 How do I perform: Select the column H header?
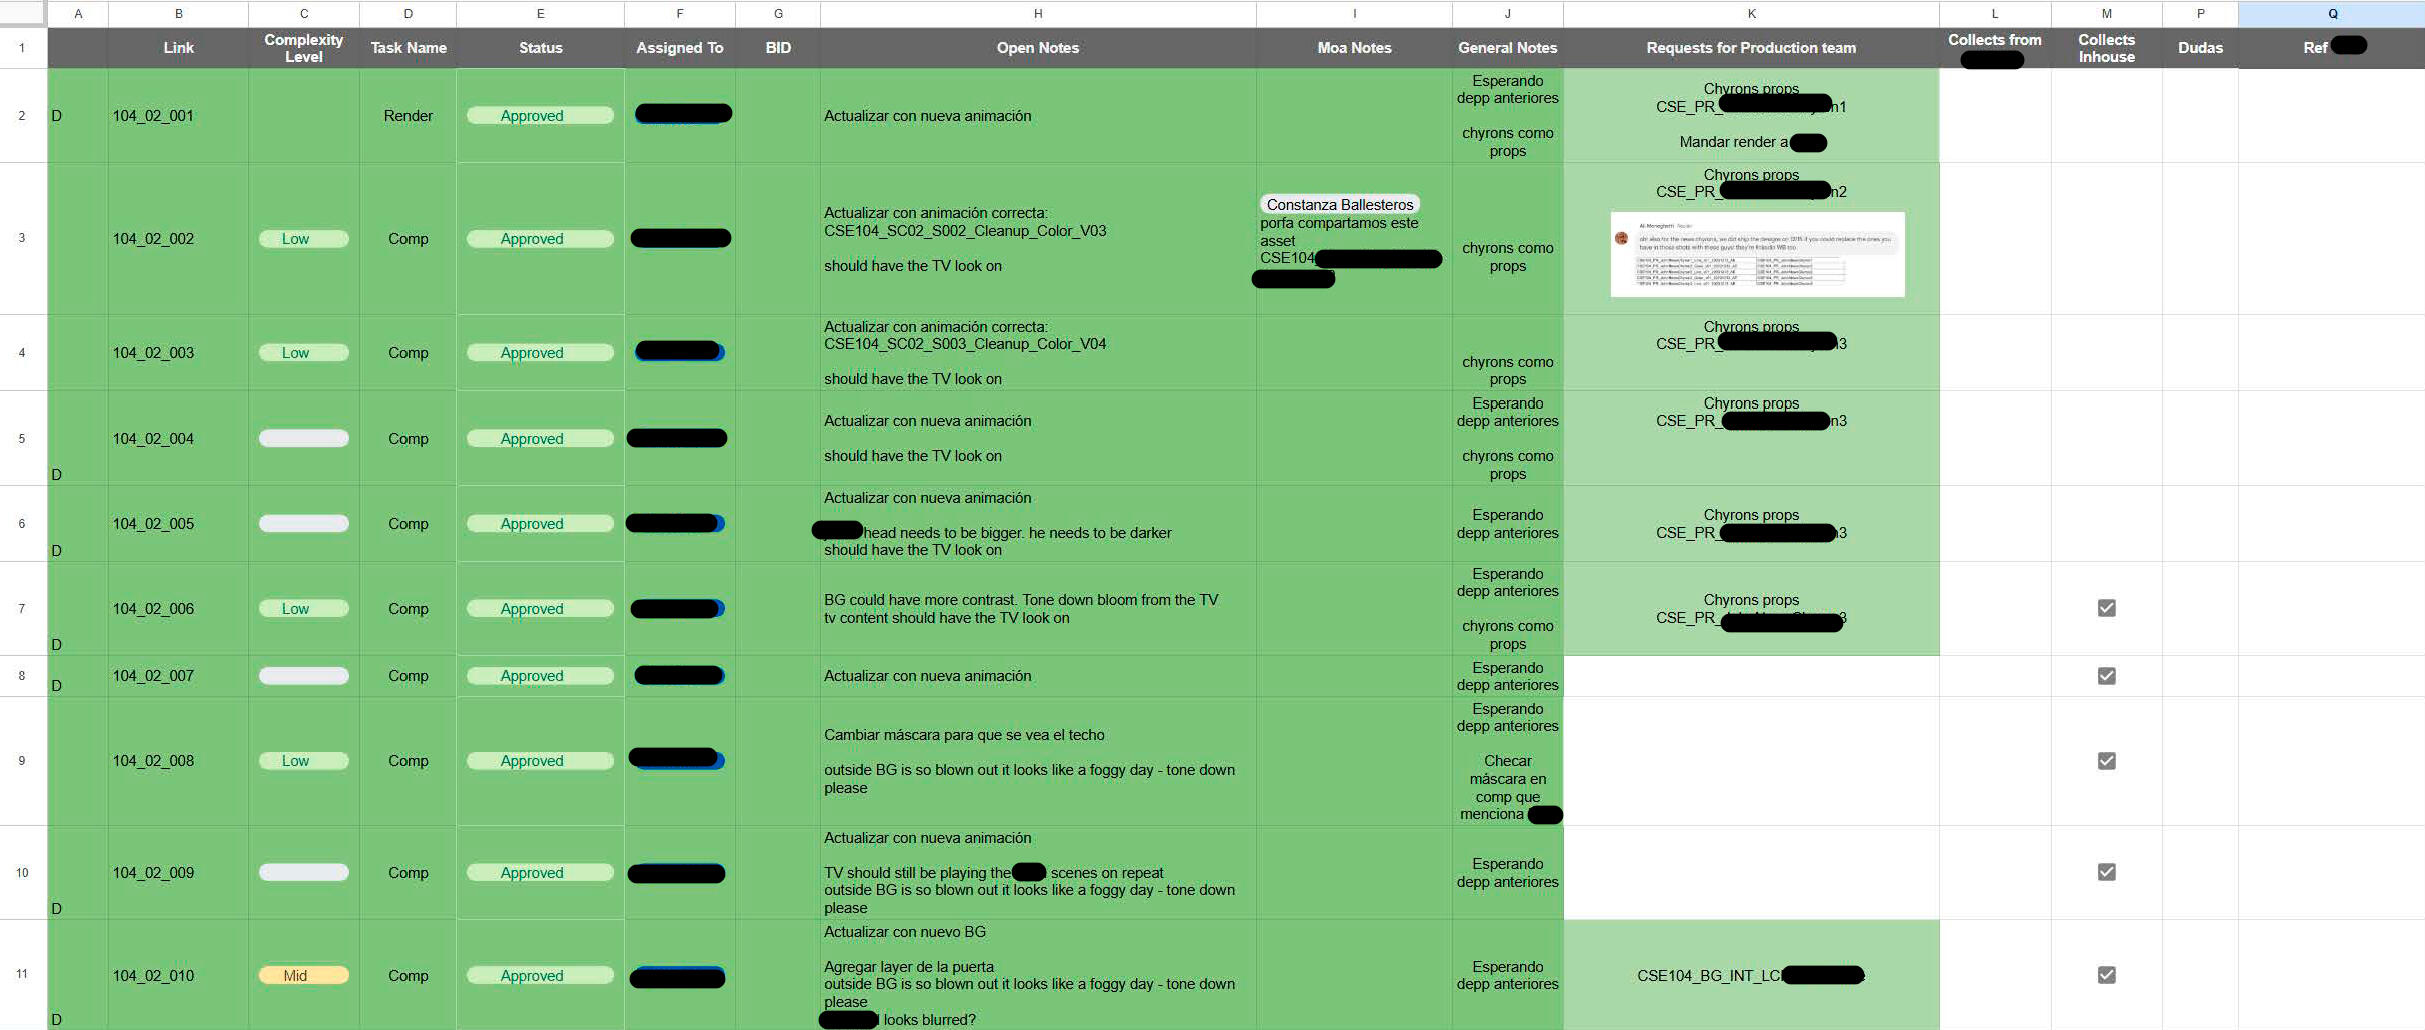coord(1037,14)
